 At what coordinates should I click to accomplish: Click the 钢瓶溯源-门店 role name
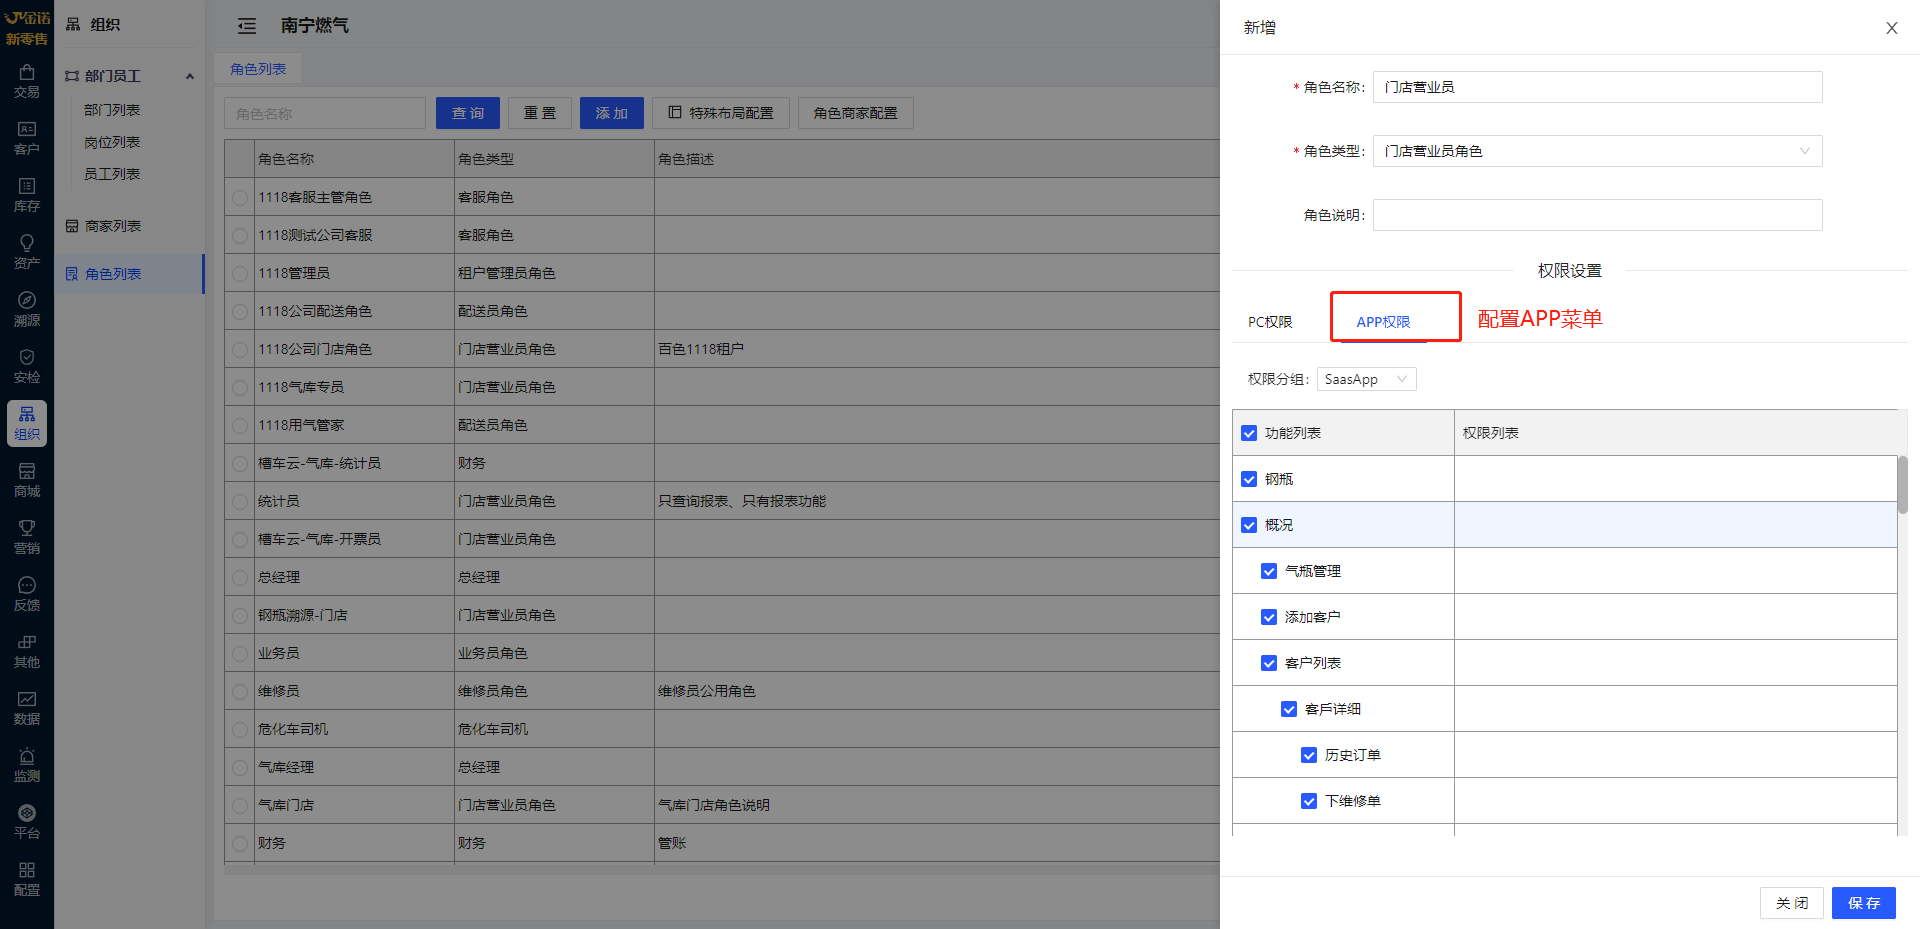coord(303,615)
